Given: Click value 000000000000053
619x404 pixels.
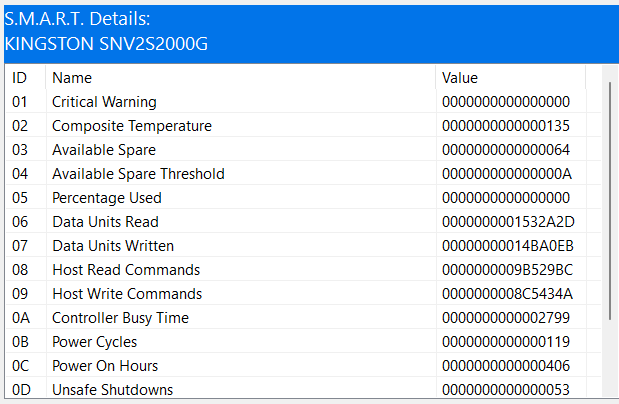Looking at the screenshot, I should [x=506, y=390].
